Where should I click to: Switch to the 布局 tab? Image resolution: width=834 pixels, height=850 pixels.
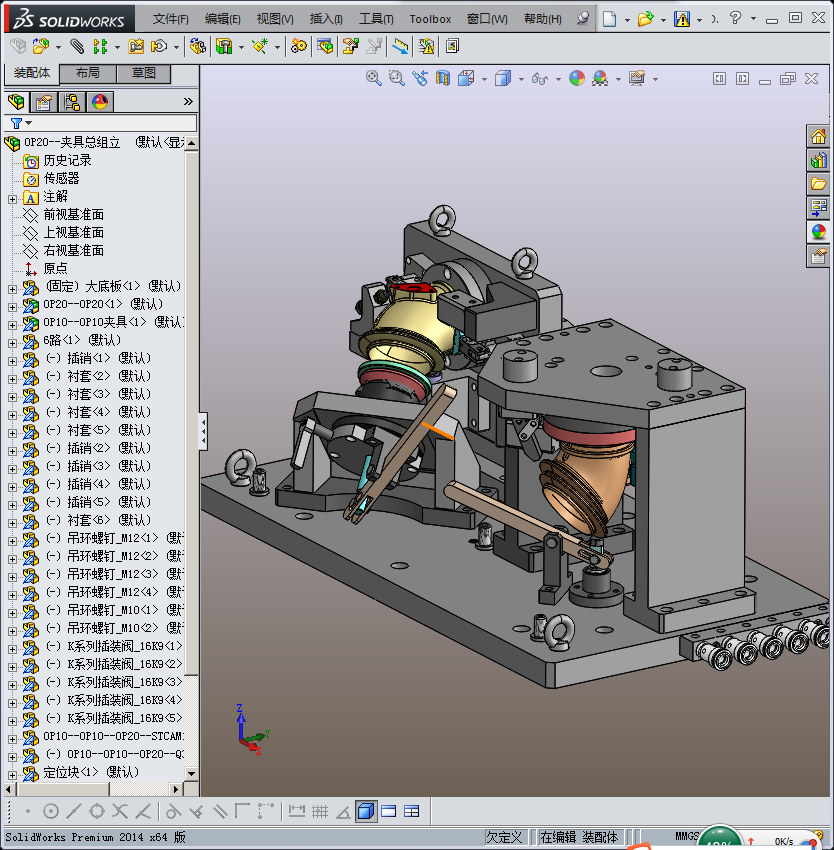pos(87,73)
